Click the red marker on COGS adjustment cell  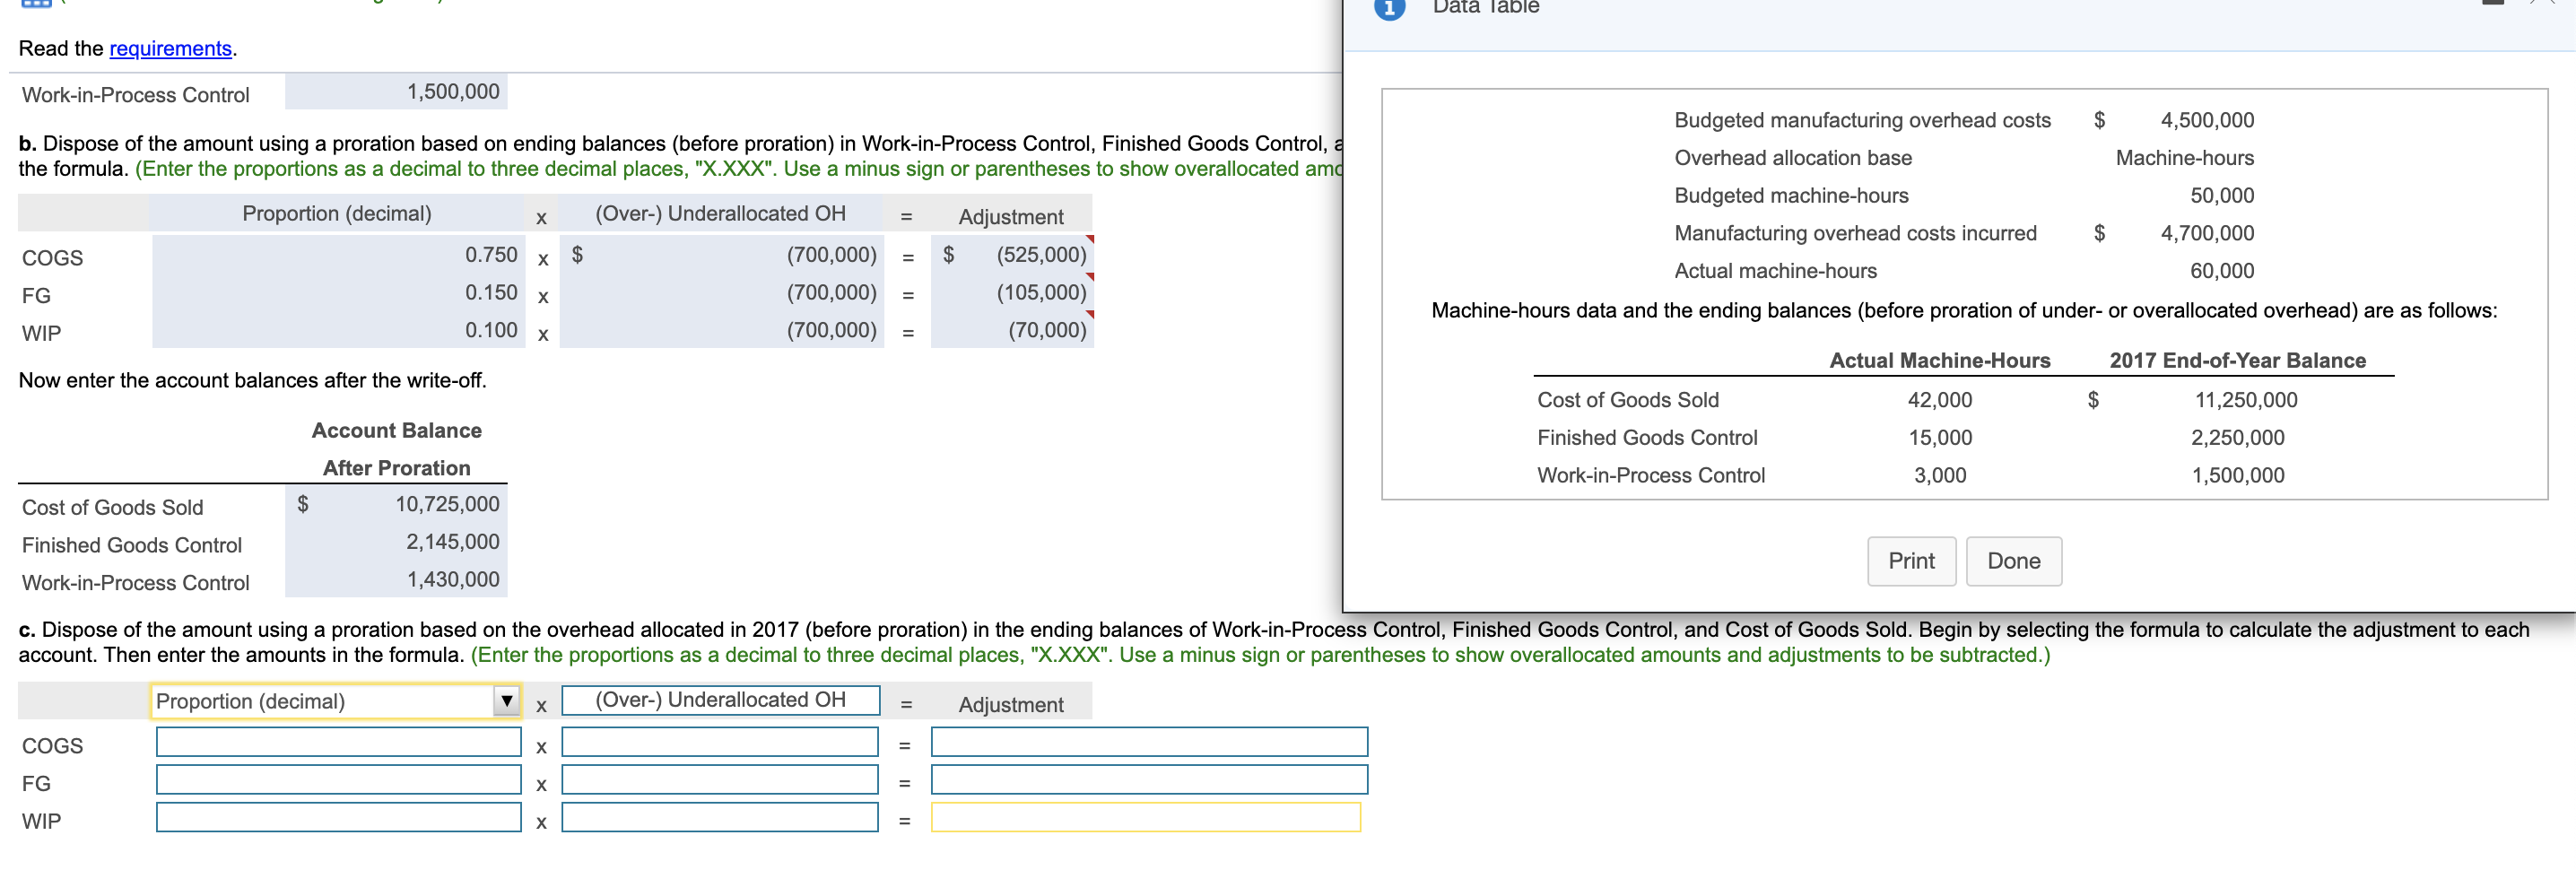pyautogui.click(x=1090, y=238)
